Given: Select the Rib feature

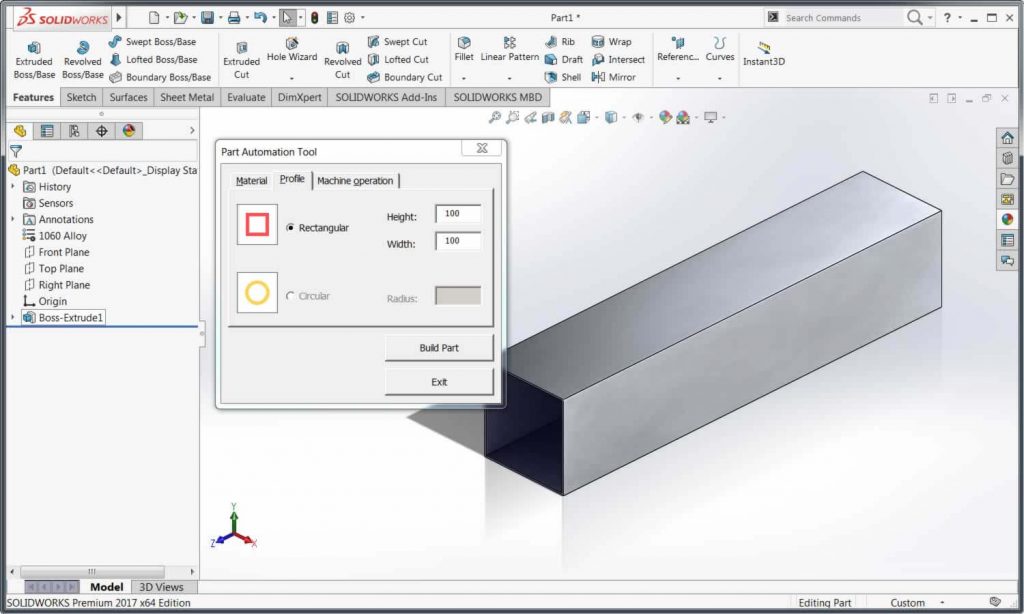Looking at the screenshot, I should coord(560,42).
